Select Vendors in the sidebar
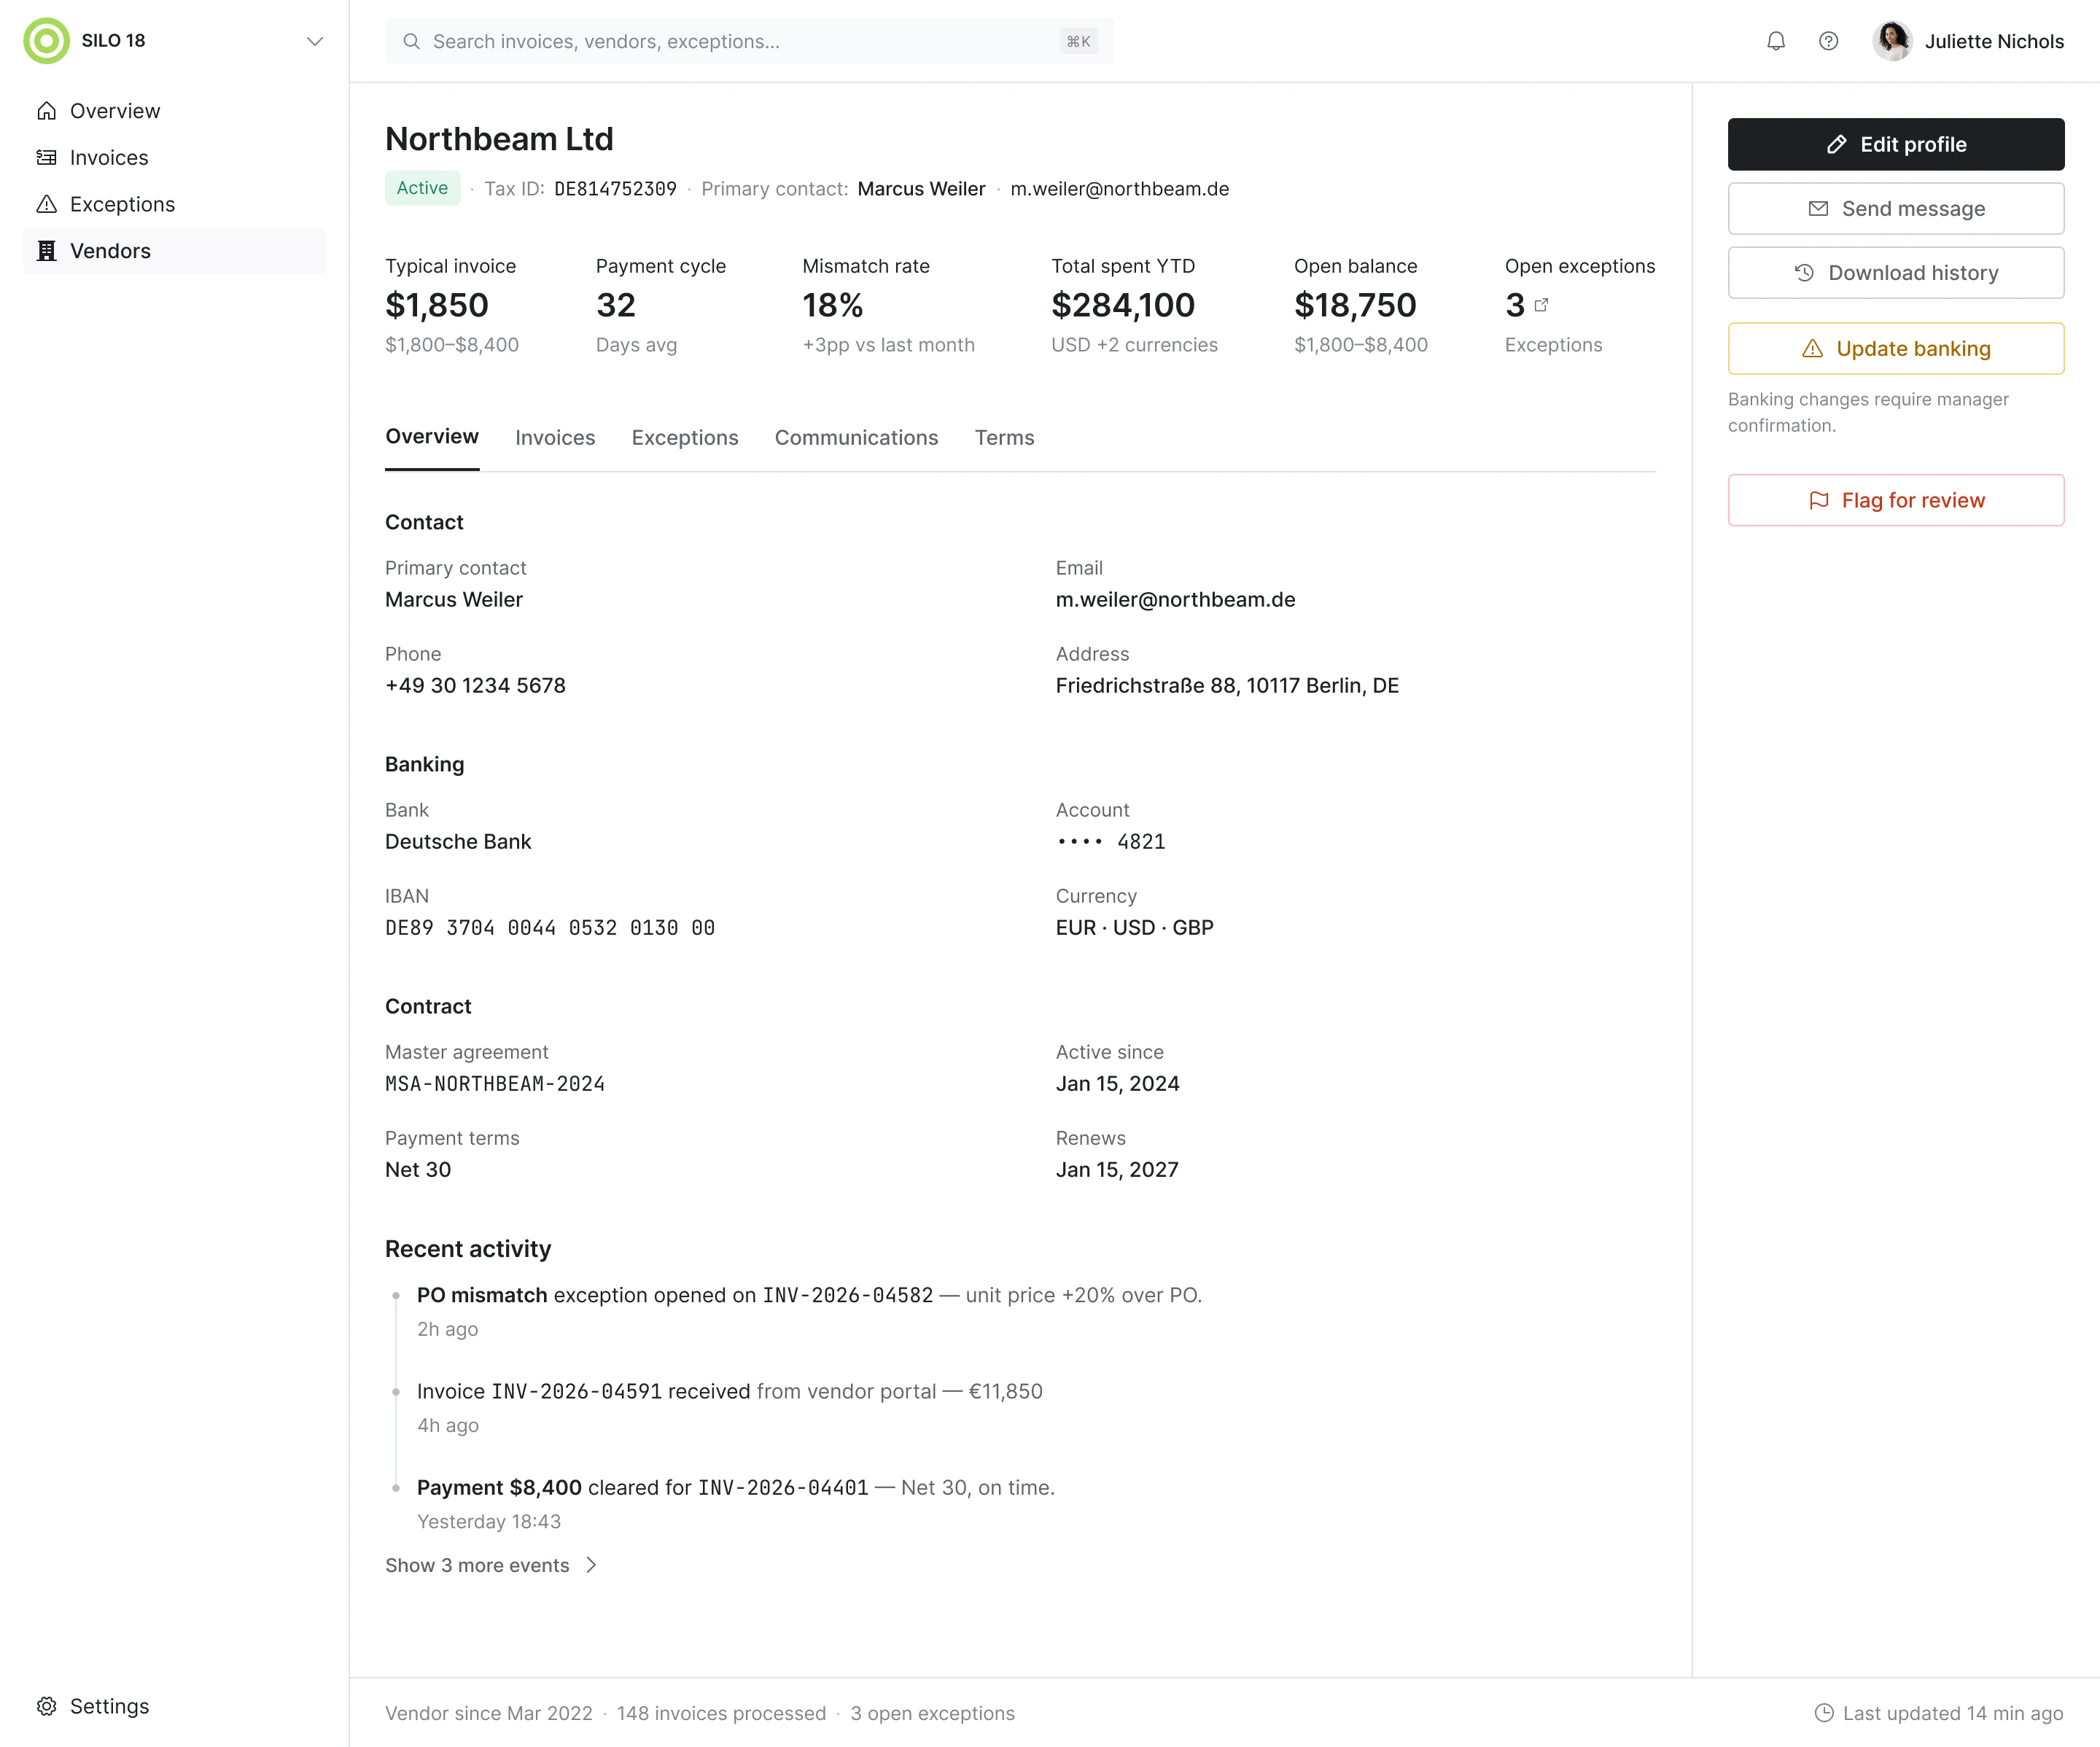The image size is (2100, 1747). click(175, 251)
